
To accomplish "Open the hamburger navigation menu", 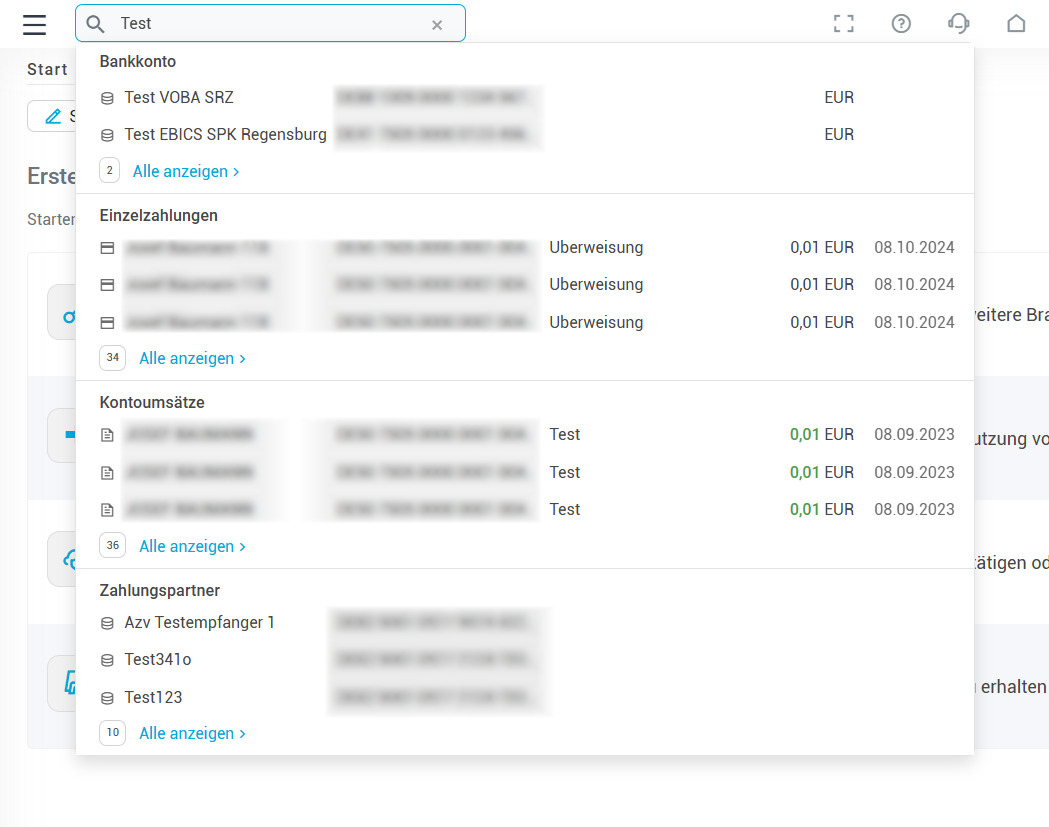I will [x=35, y=24].
